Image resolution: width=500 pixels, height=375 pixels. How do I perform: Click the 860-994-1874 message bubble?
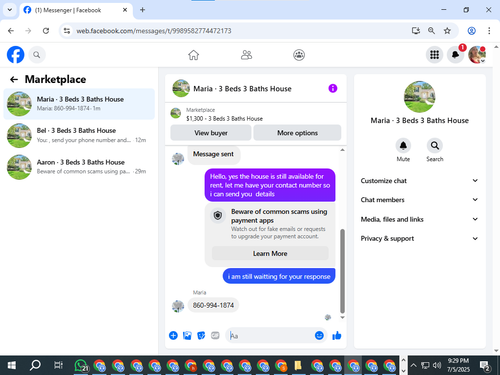[213, 305]
